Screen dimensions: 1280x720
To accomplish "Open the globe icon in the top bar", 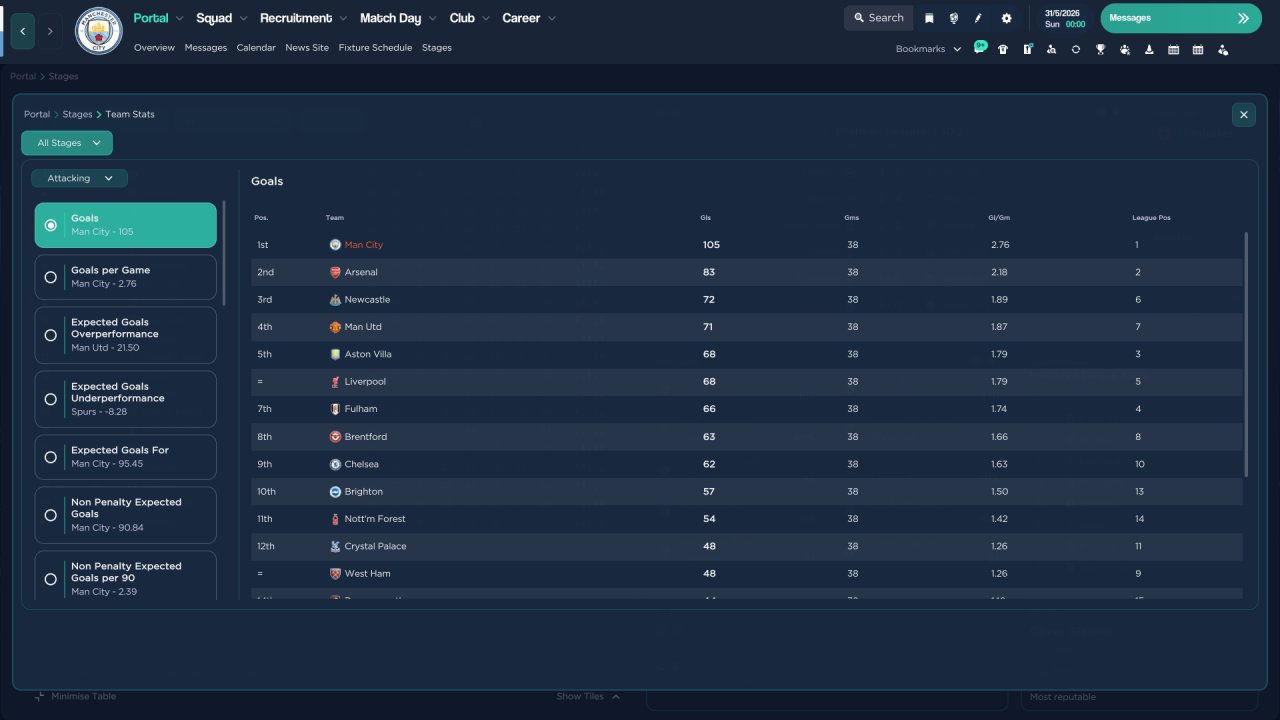I will [954, 18].
